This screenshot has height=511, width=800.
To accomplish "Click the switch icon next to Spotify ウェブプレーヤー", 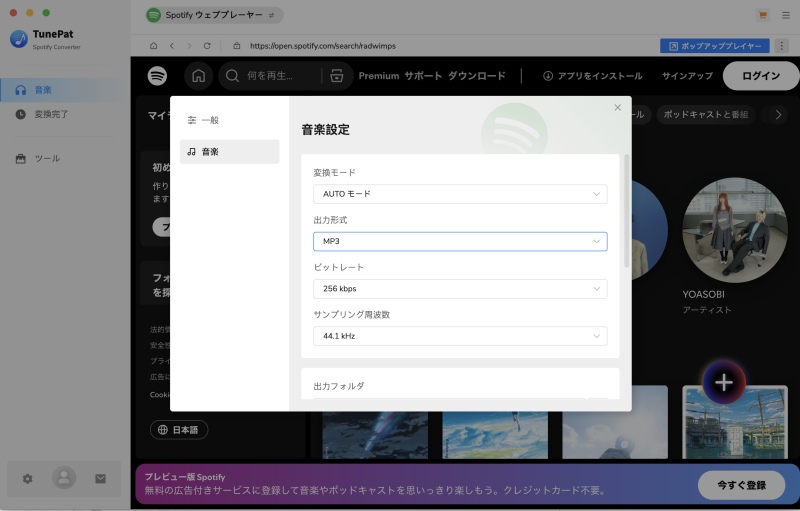I will tap(271, 15).
